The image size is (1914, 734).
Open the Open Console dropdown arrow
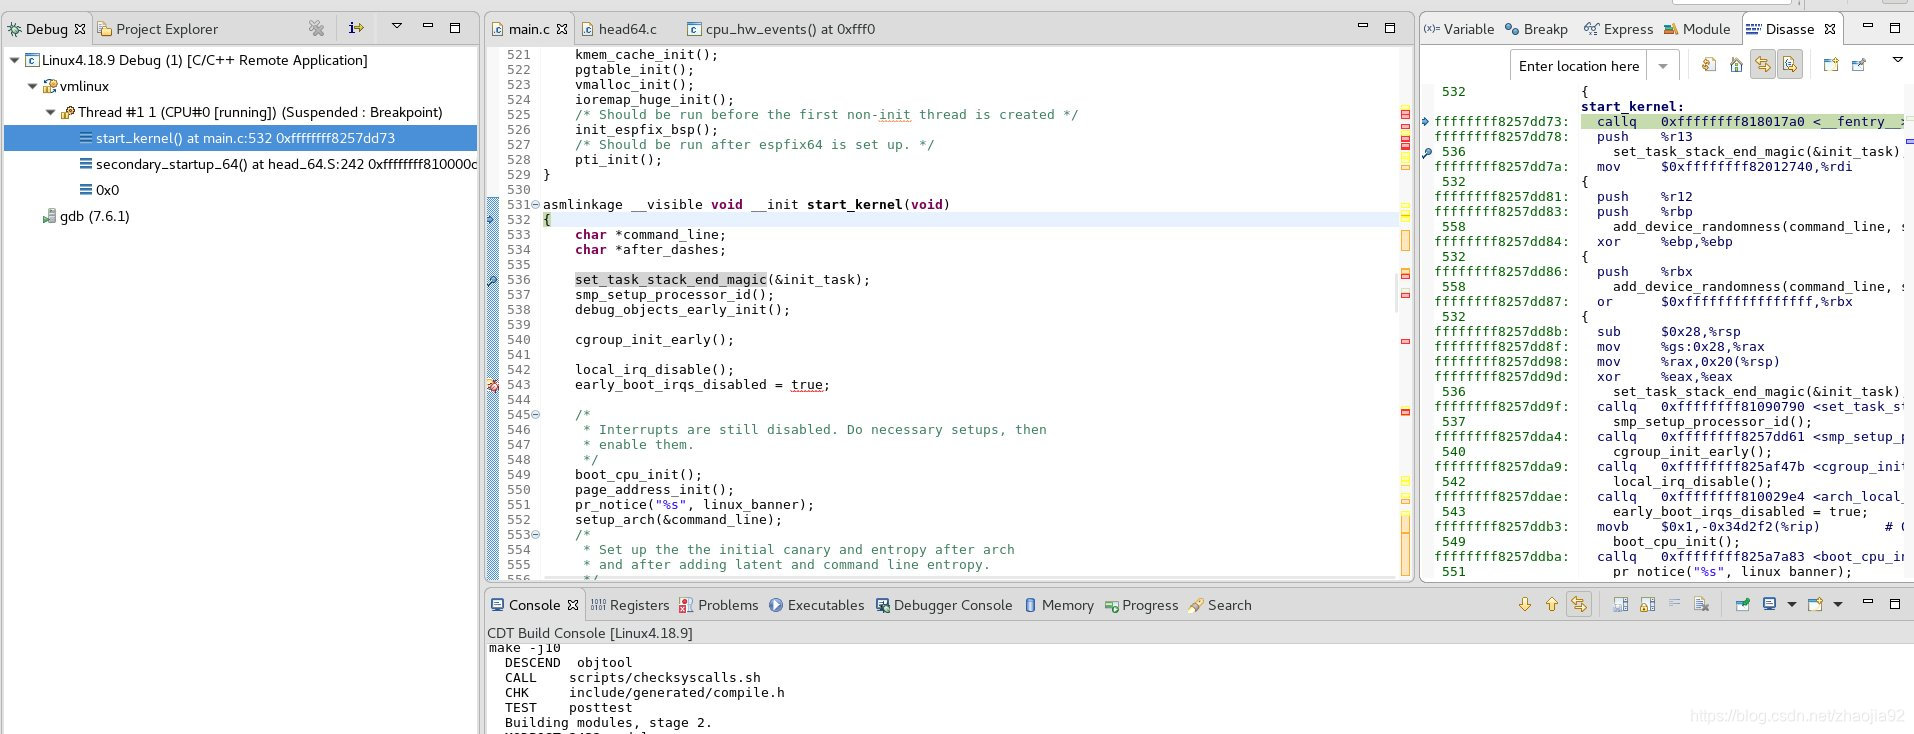click(1838, 604)
